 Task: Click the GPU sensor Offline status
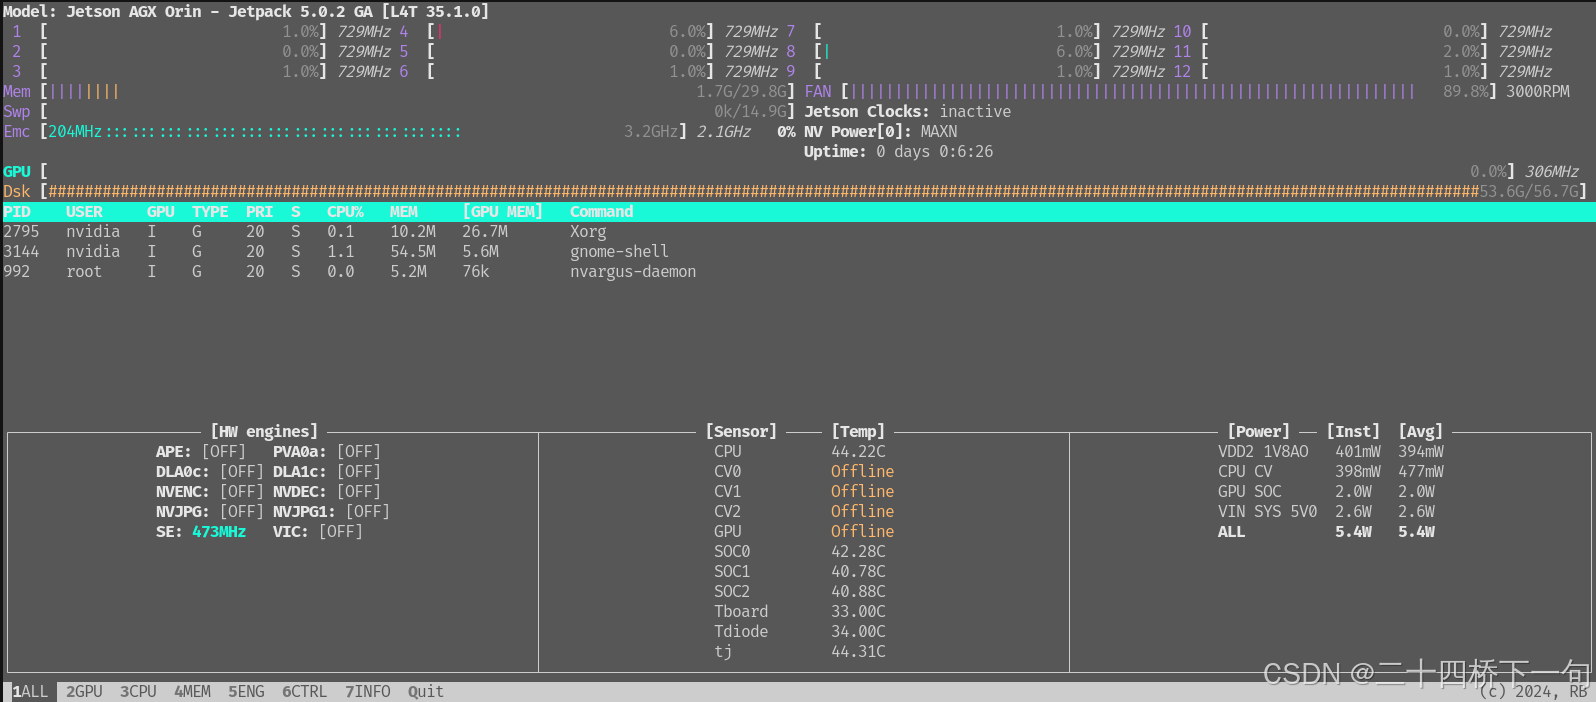tap(862, 532)
